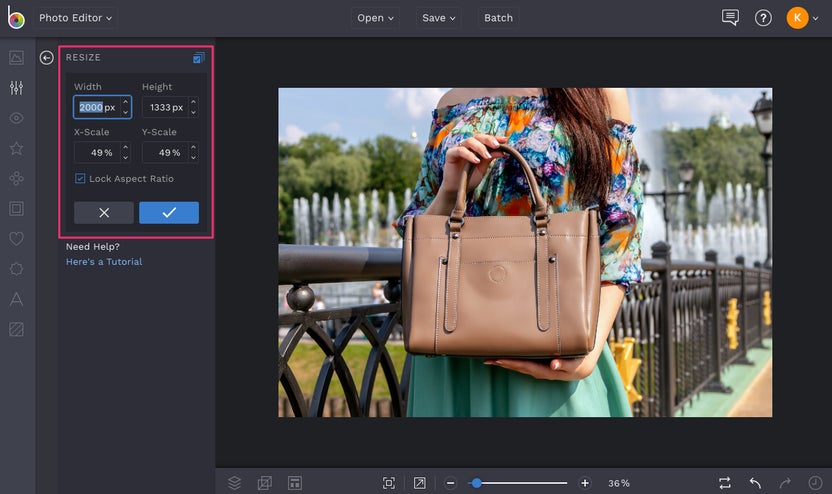This screenshot has width=832, height=494.
Task: Click the undo arrow in bottom toolbar
Action: 755,483
